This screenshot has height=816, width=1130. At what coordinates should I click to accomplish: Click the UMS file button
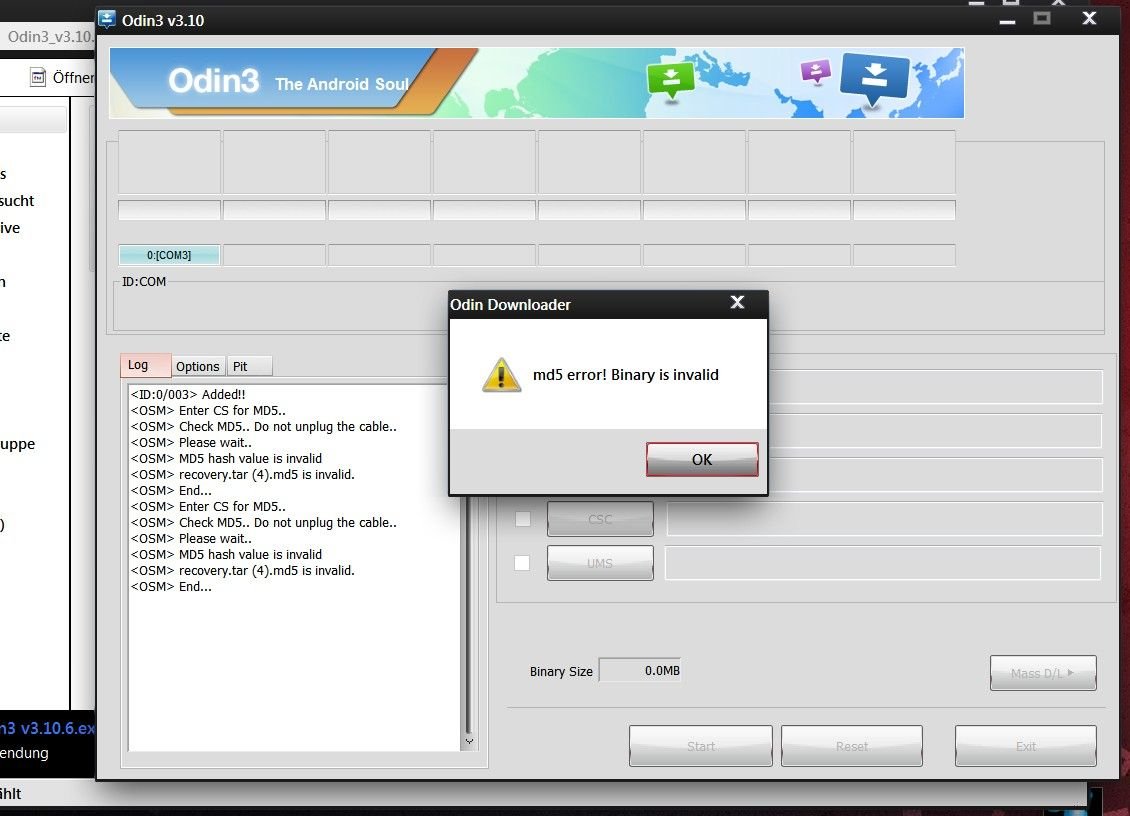[600, 563]
